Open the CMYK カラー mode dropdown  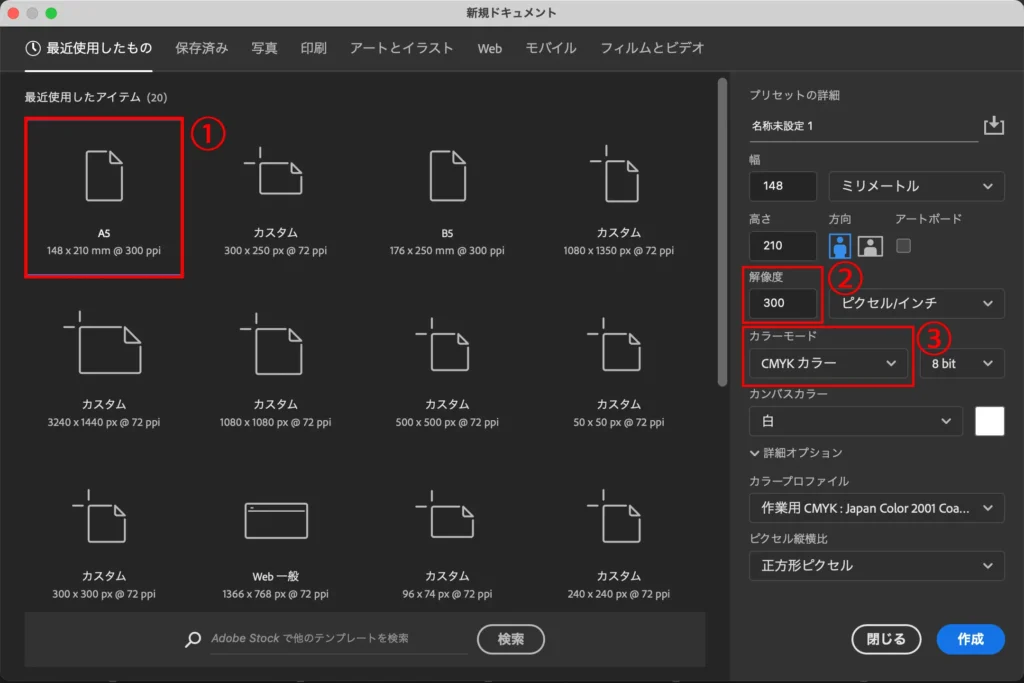(828, 364)
